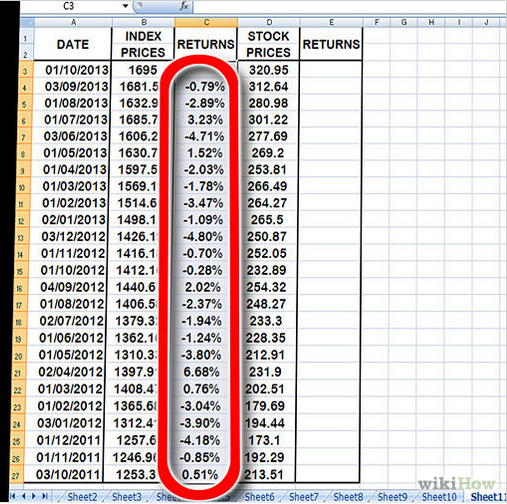Click the fx insert function icon
This screenshot has width=507, height=504.
click(184, 6)
